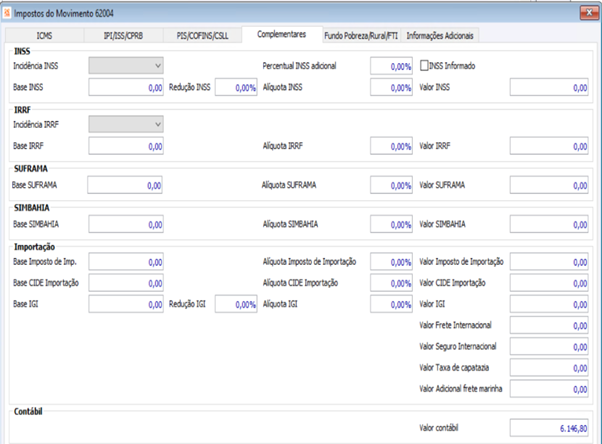The height and width of the screenshot is (444, 602).
Task: Expand the Incidência IRRF combo box
Action: tap(126, 124)
